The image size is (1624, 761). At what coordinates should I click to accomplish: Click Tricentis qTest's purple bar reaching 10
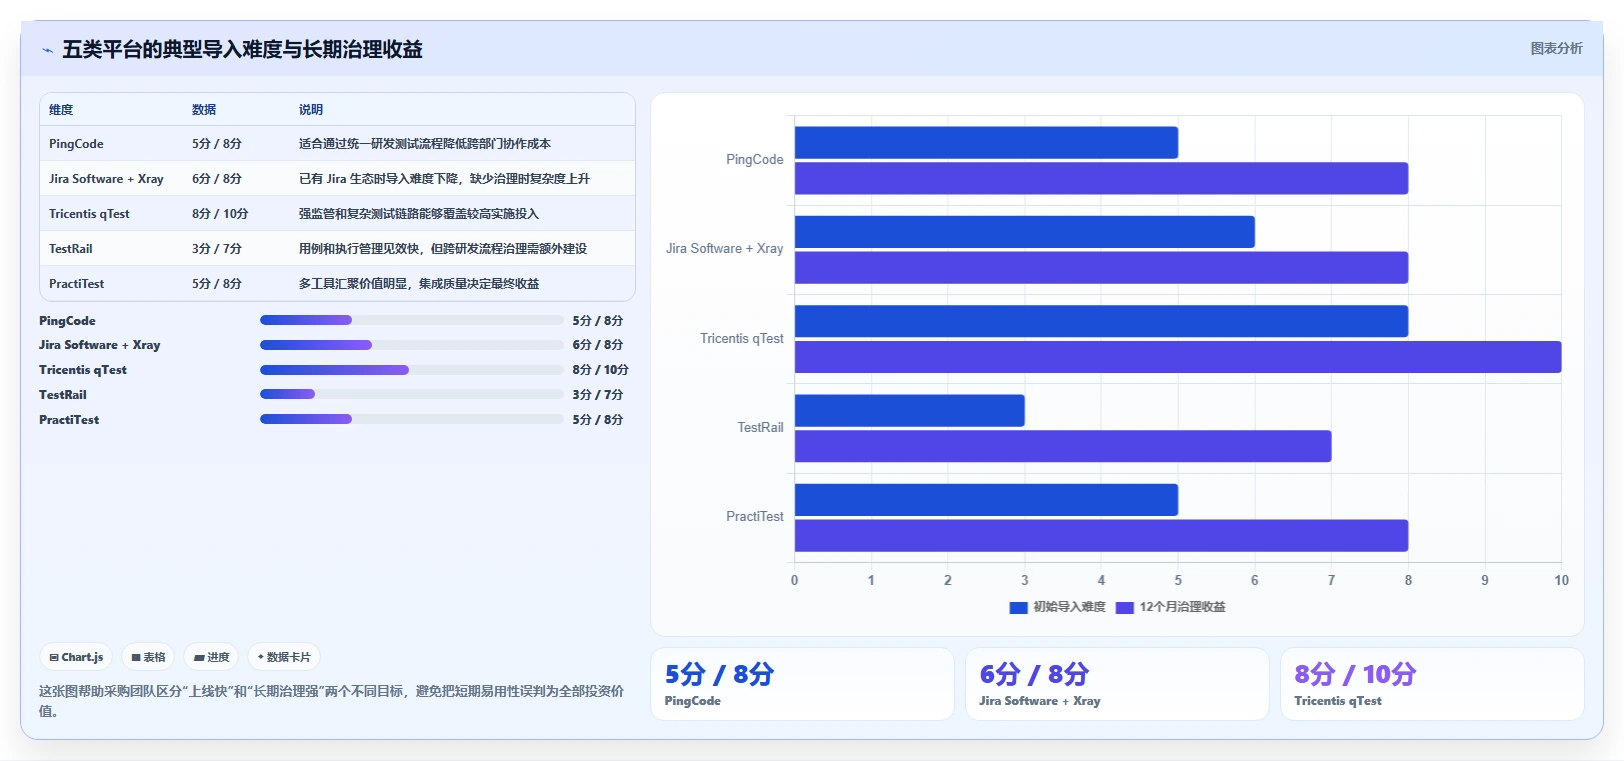coord(1178,357)
